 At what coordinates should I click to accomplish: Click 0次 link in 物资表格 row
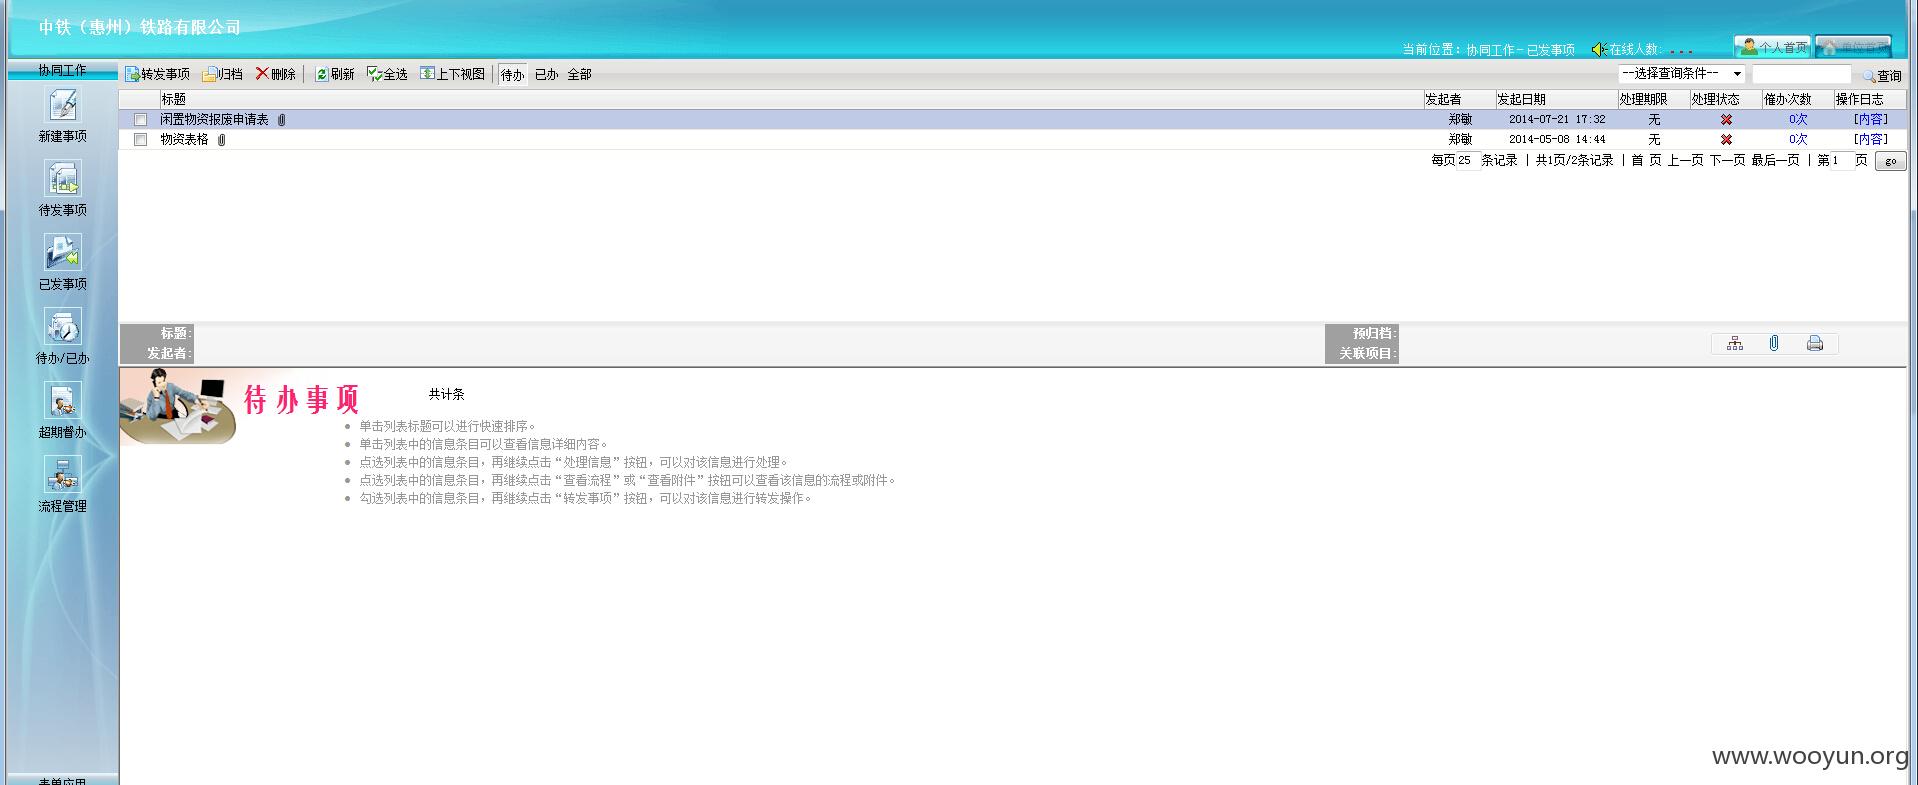(1798, 140)
